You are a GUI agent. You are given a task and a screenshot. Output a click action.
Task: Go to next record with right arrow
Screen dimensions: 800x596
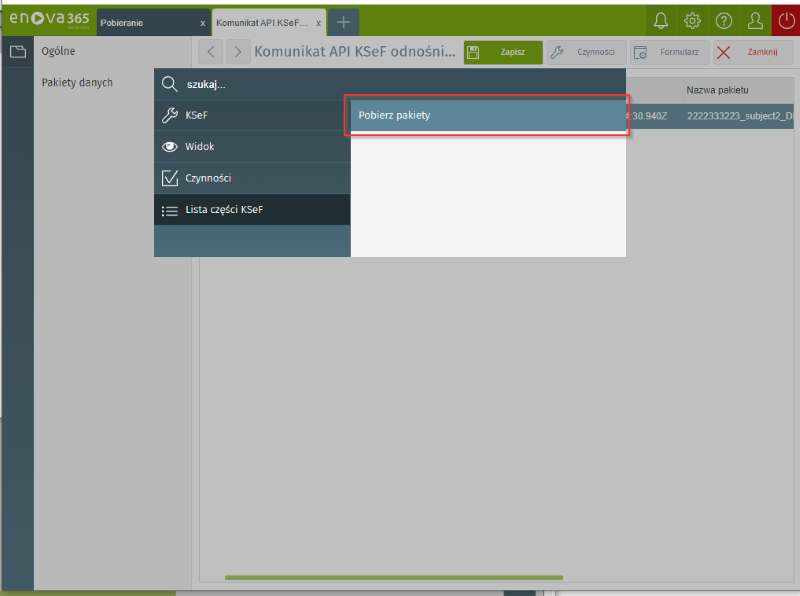(x=238, y=52)
